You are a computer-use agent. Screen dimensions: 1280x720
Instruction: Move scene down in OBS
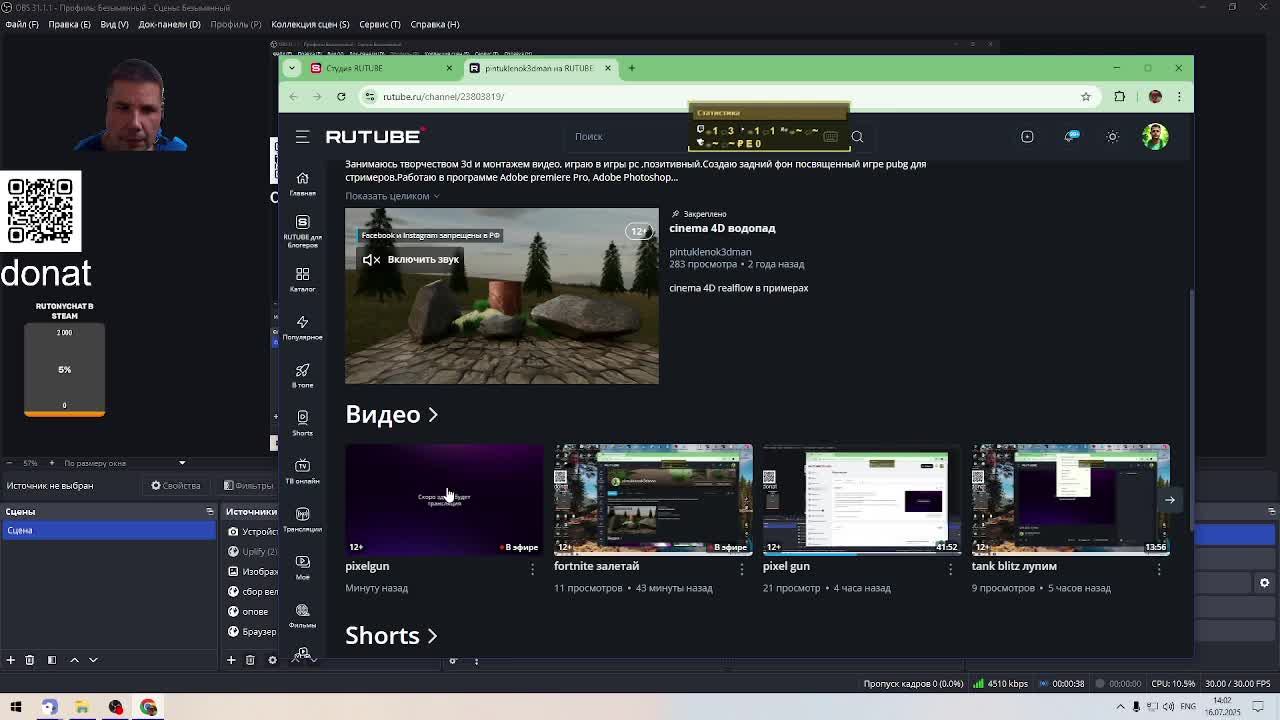tap(93, 660)
